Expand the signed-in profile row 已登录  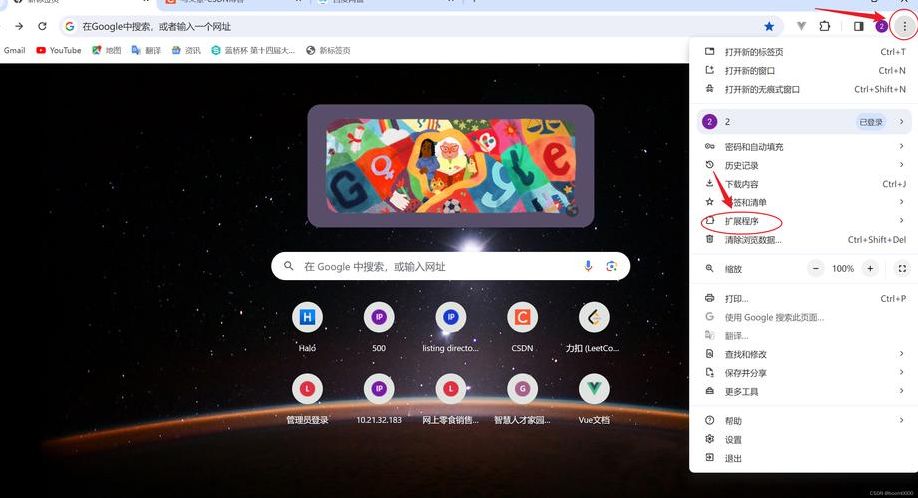[805, 122]
